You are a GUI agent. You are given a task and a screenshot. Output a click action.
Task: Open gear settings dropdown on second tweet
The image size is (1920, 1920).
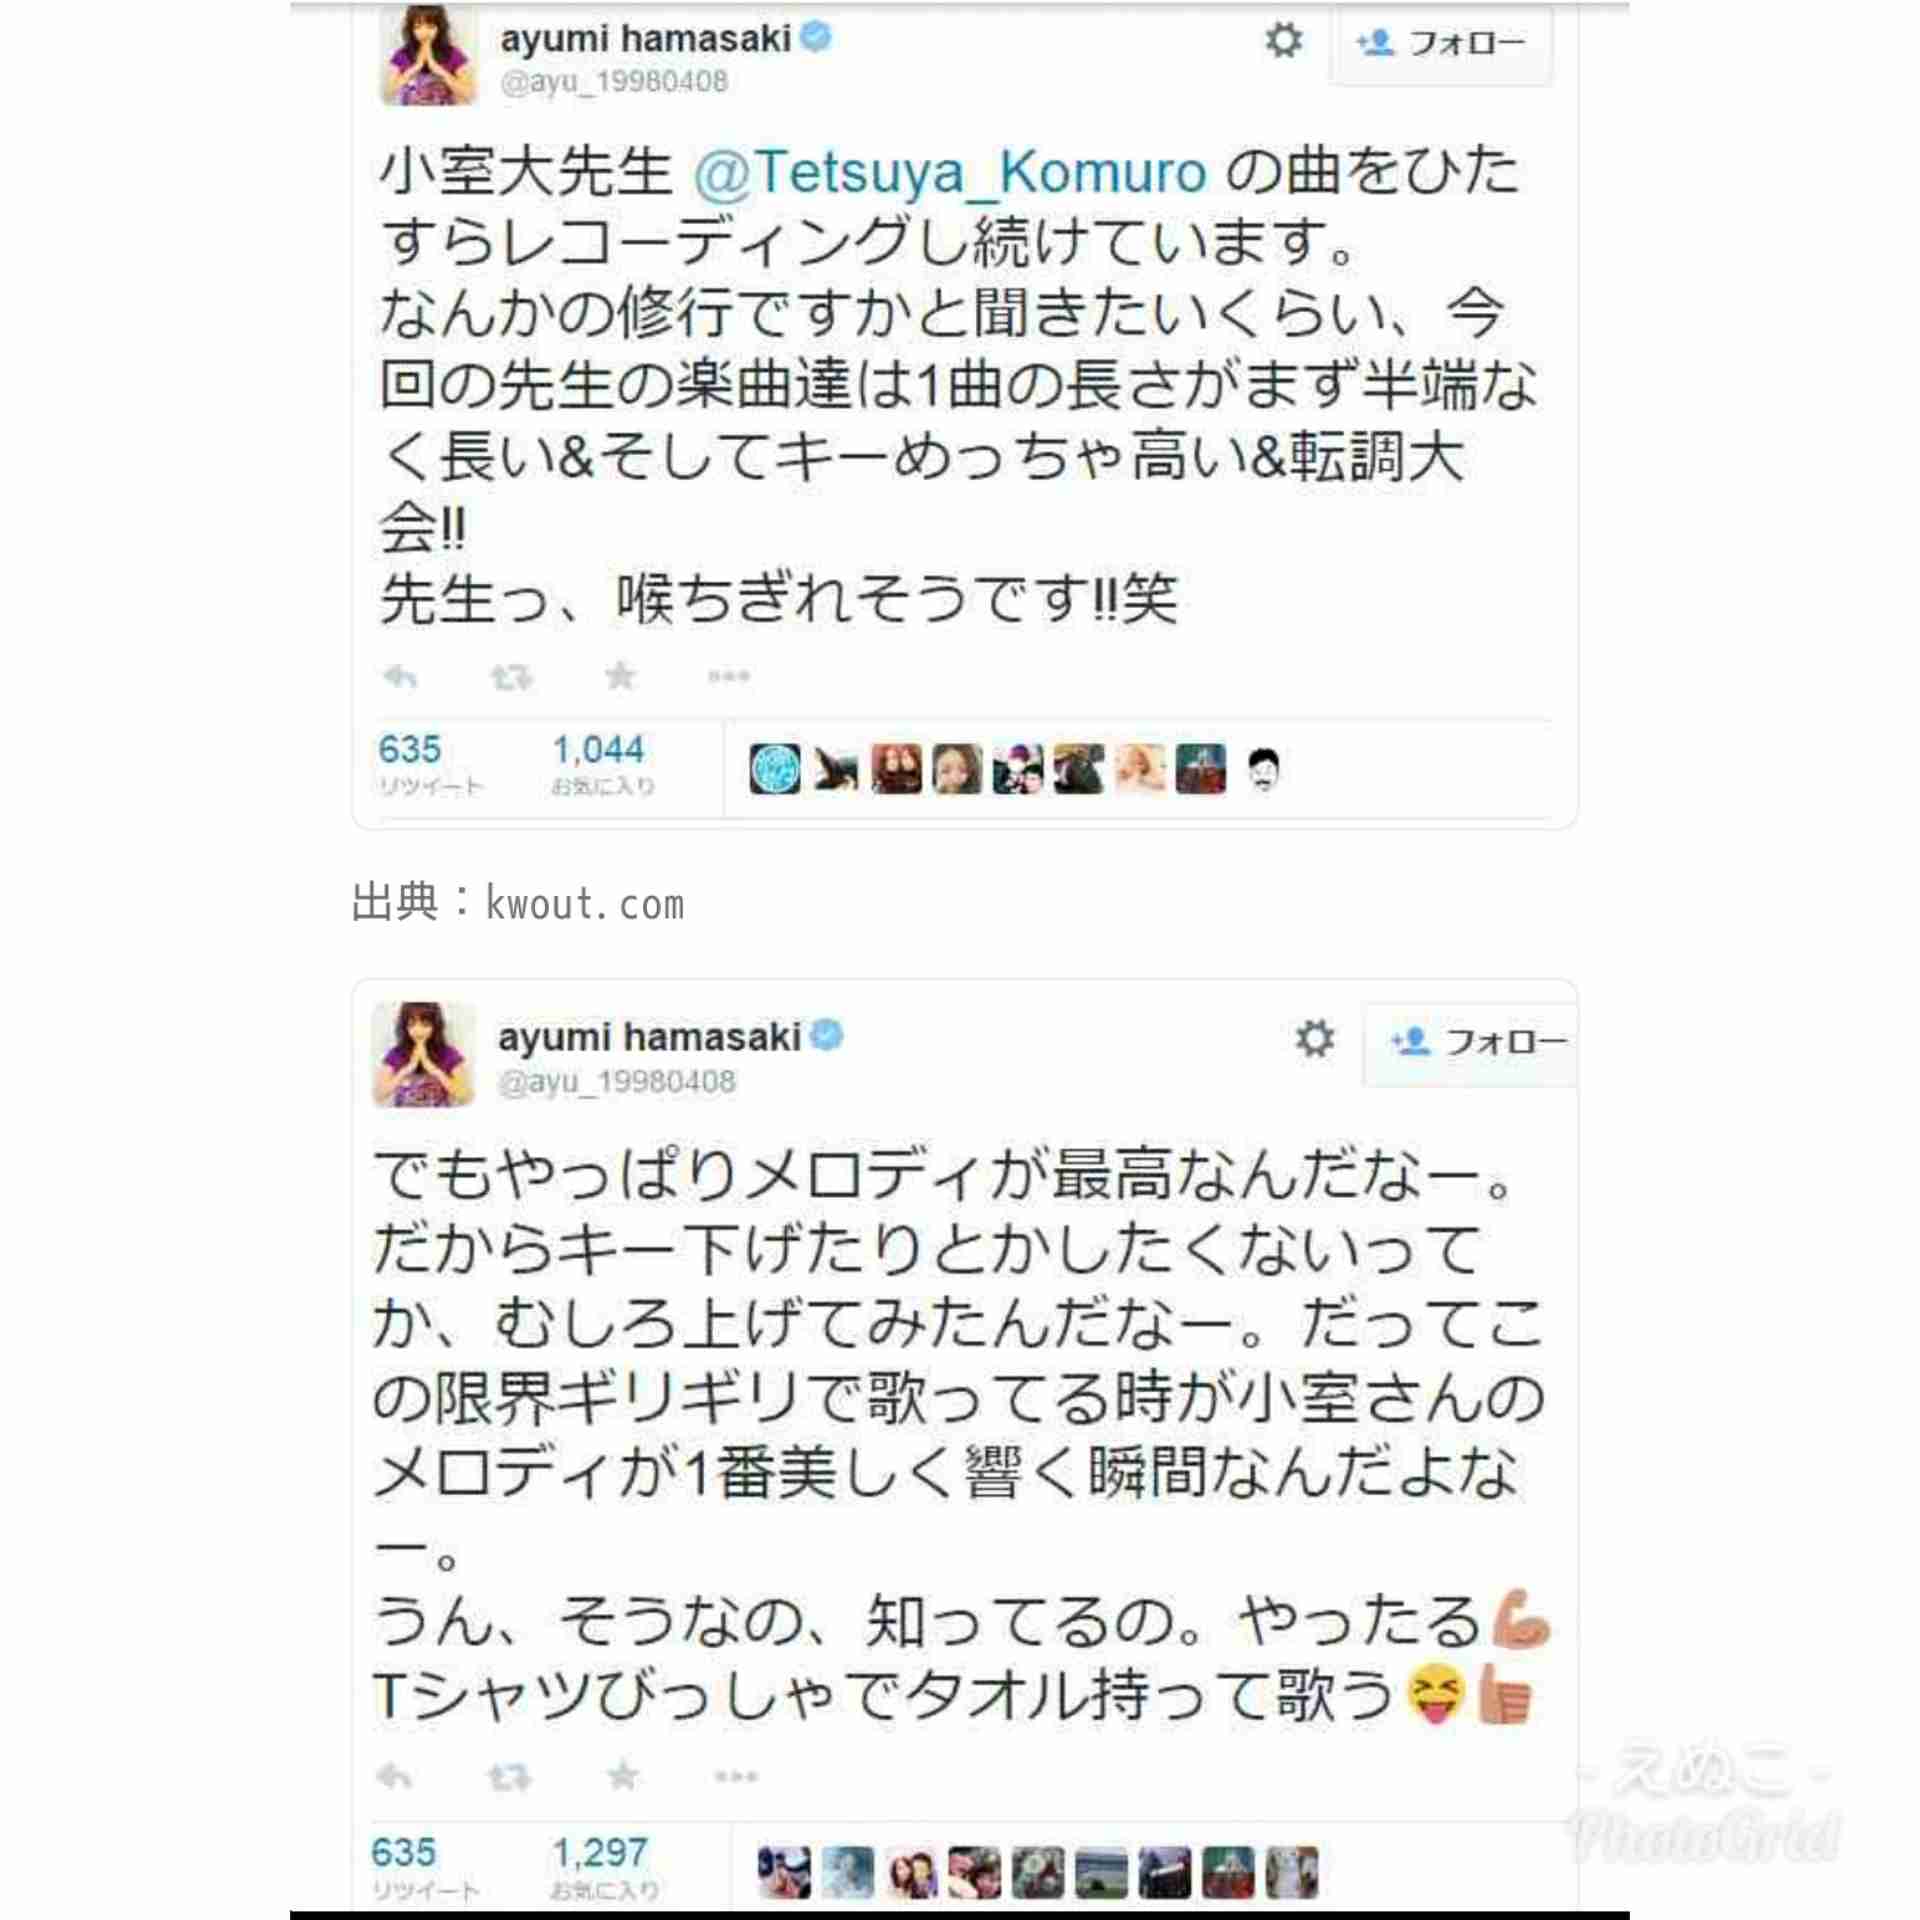1314,1039
